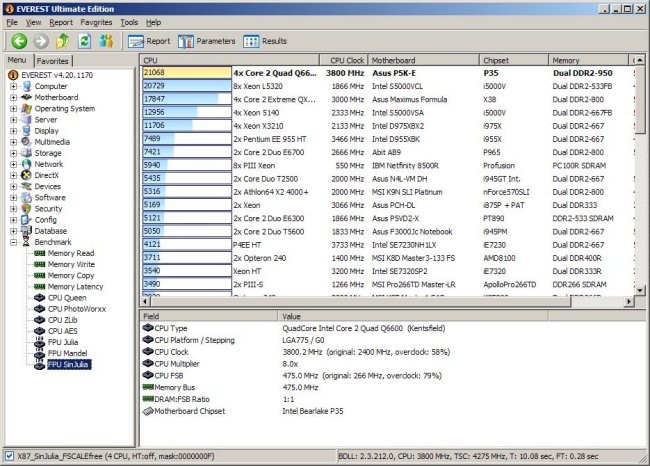Image resolution: width=650 pixels, height=466 pixels.
Task: Open the Help menu
Action: (x=153, y=22)
